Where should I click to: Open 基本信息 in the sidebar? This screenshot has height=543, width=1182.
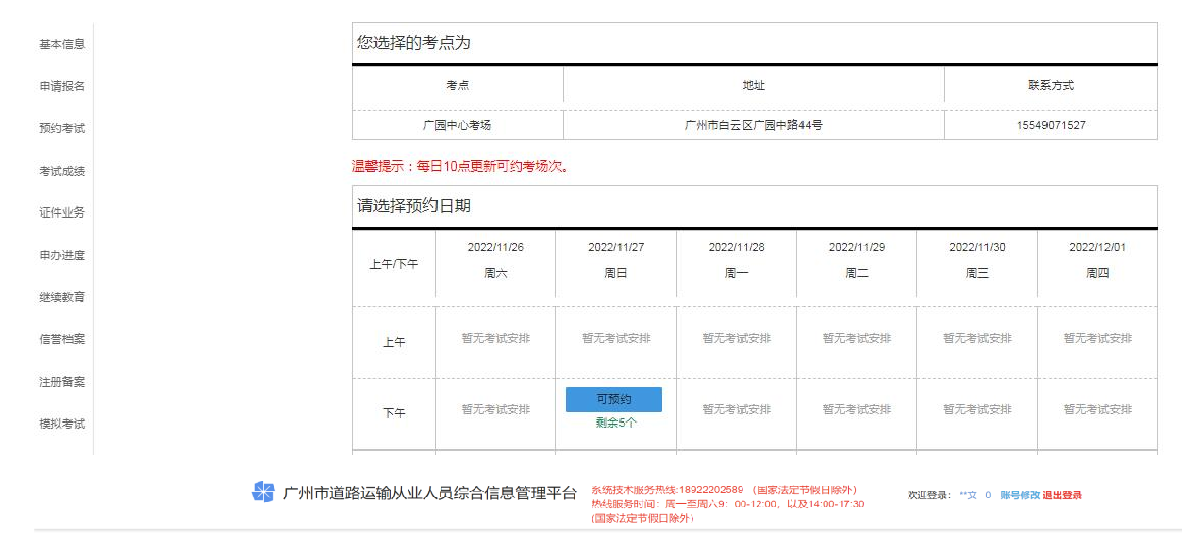62,44
